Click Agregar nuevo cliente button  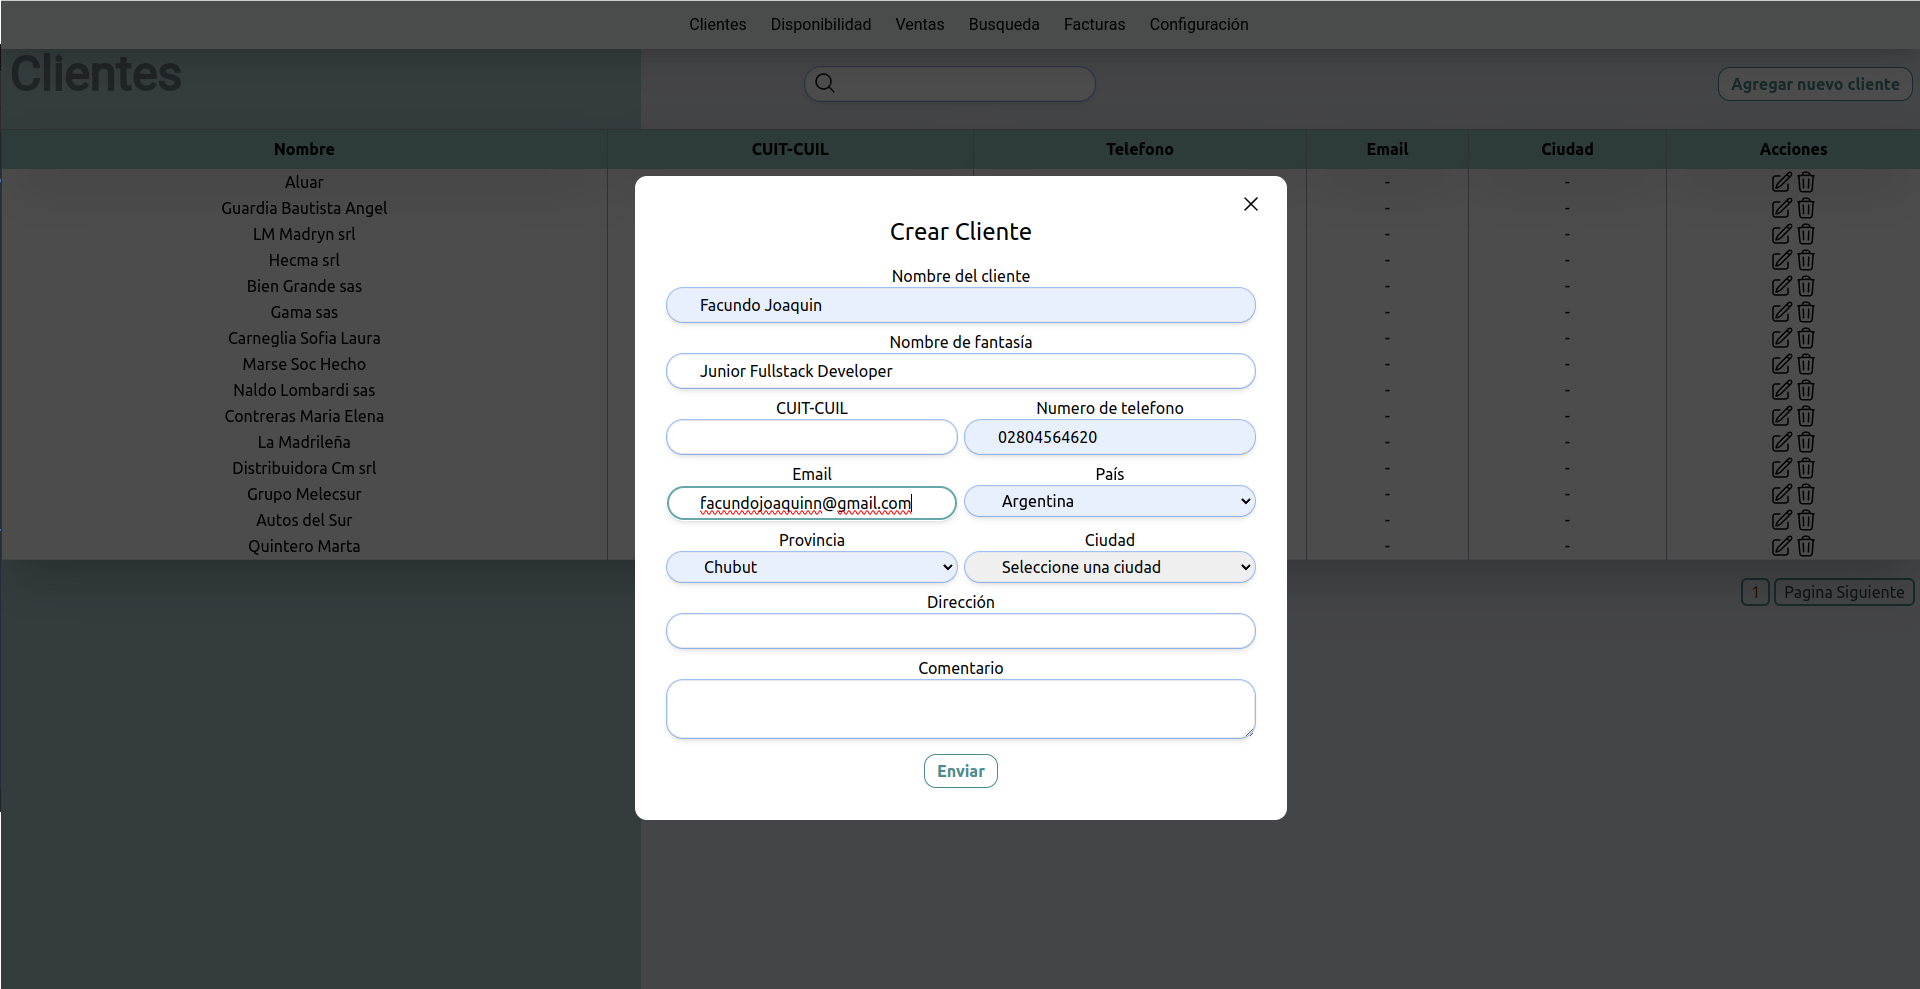1815,84
